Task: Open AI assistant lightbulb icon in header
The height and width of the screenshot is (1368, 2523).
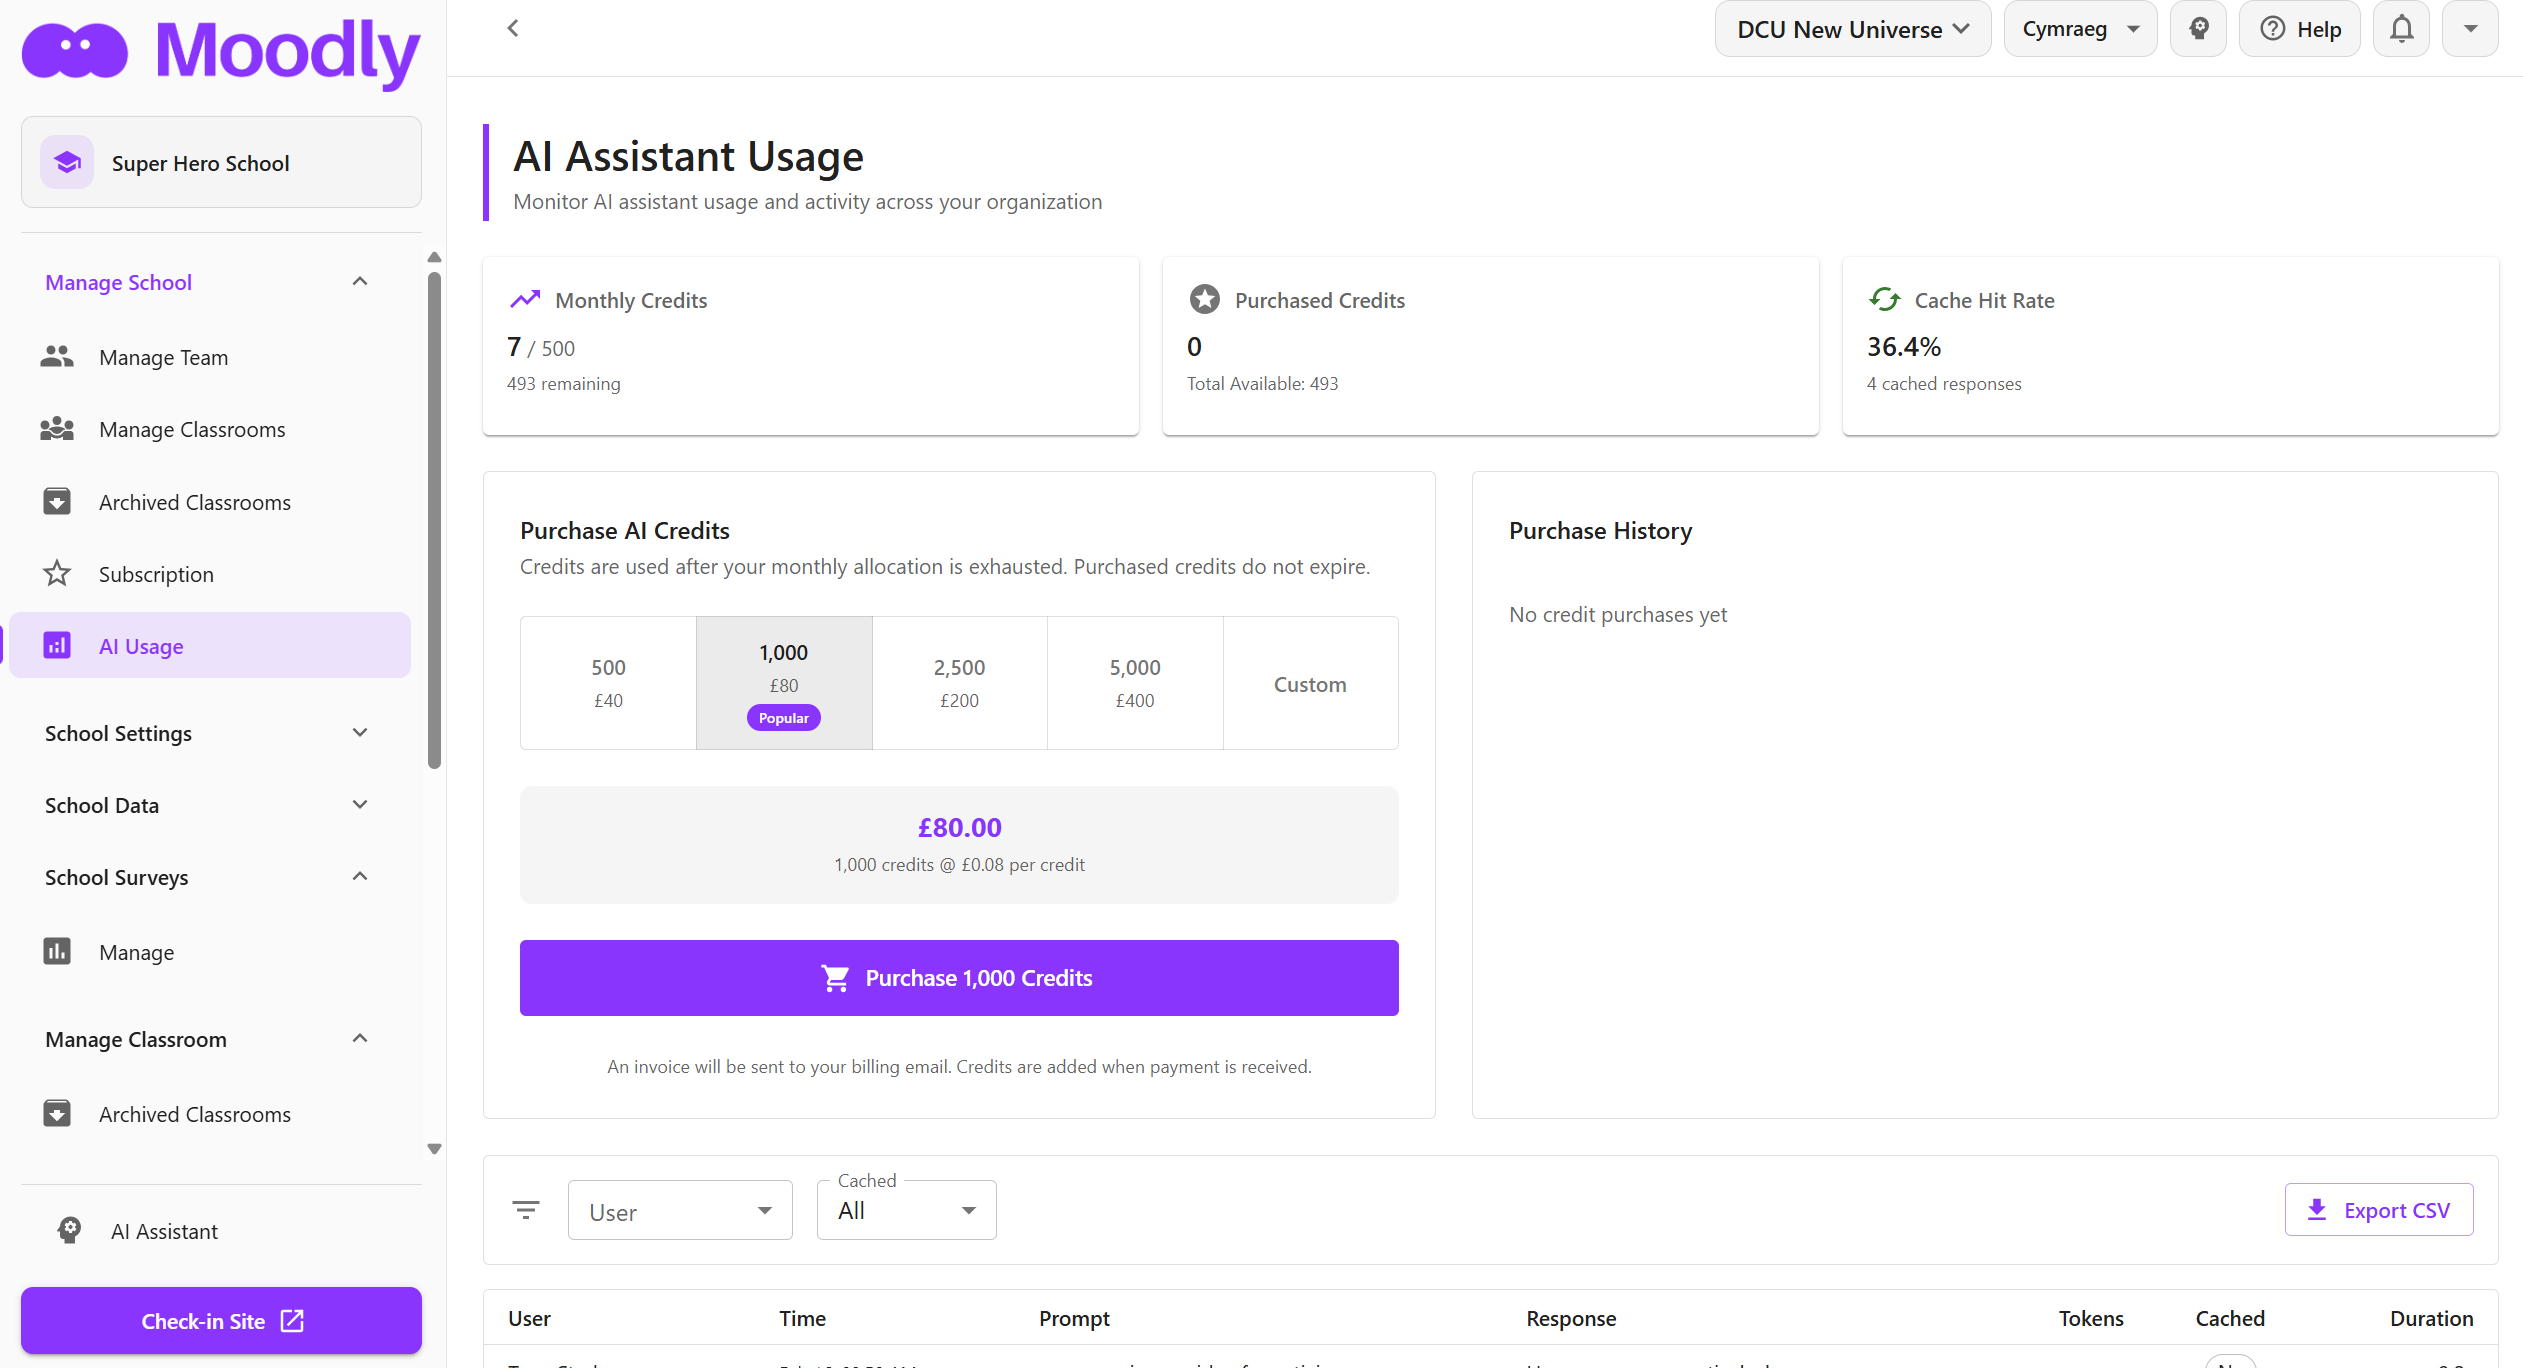Action: [x=2198, y=29]
